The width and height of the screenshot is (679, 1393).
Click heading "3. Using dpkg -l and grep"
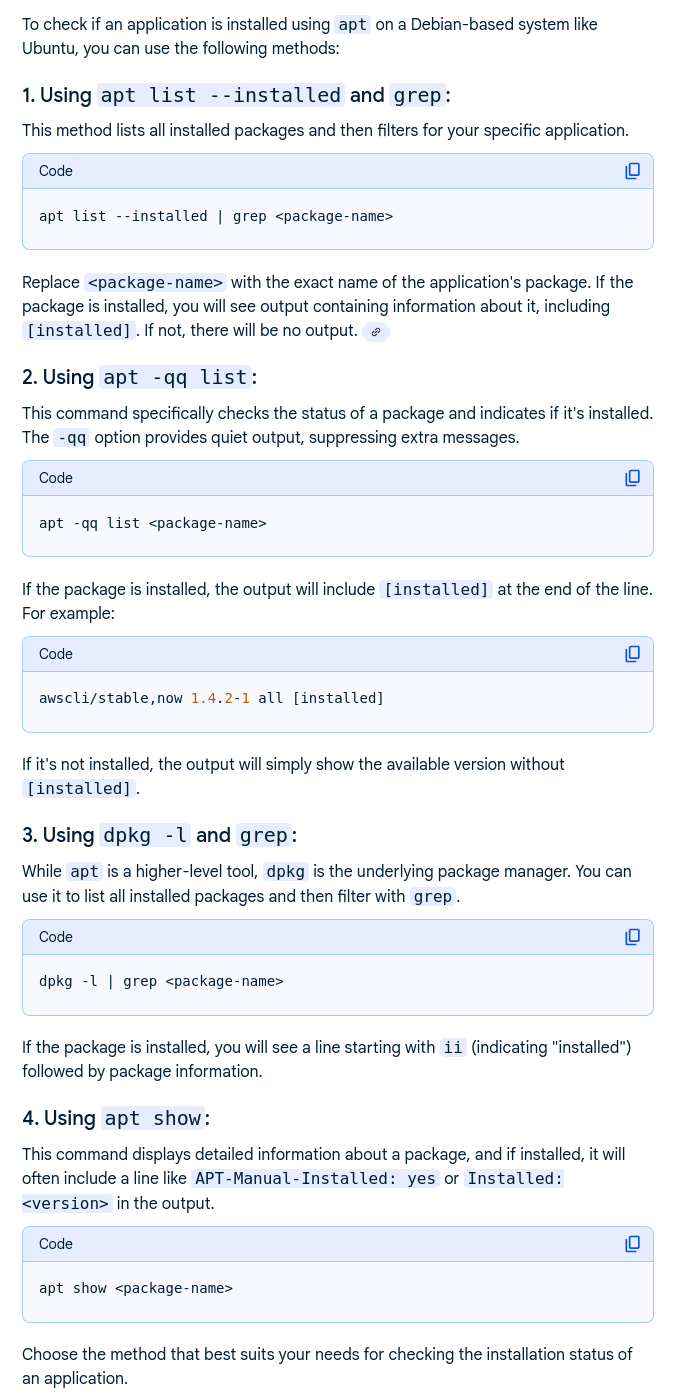point(160,835)
